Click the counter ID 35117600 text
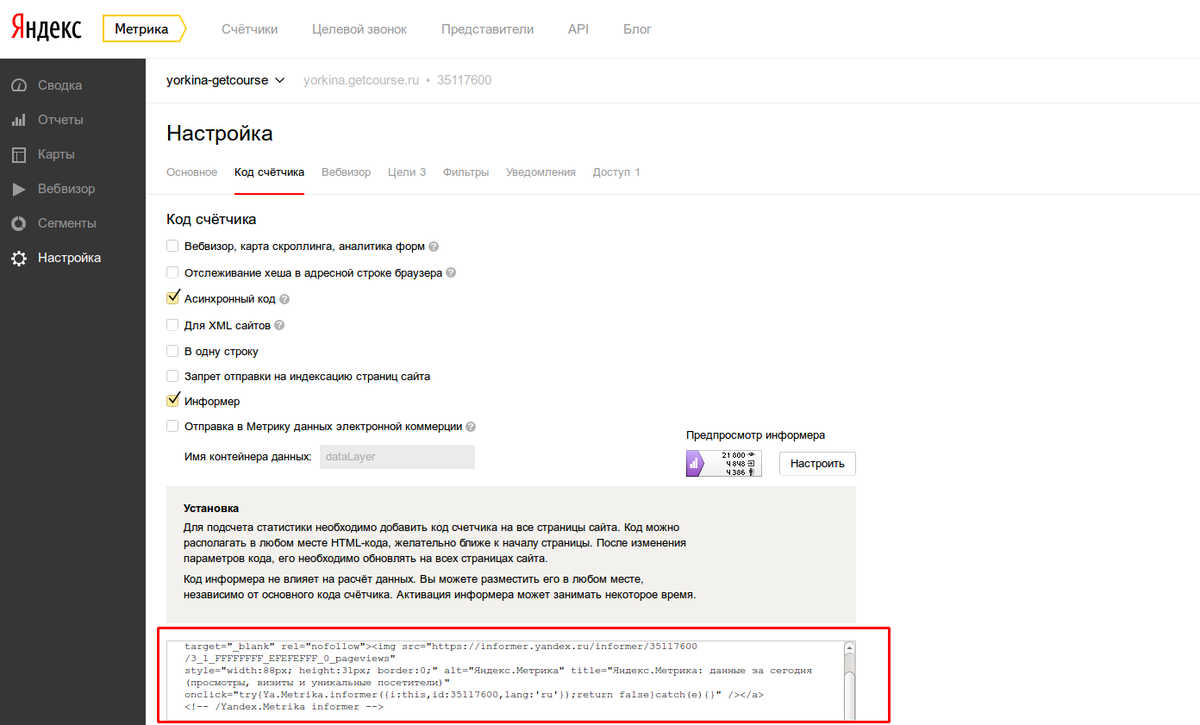 click(x=464, y=80)
